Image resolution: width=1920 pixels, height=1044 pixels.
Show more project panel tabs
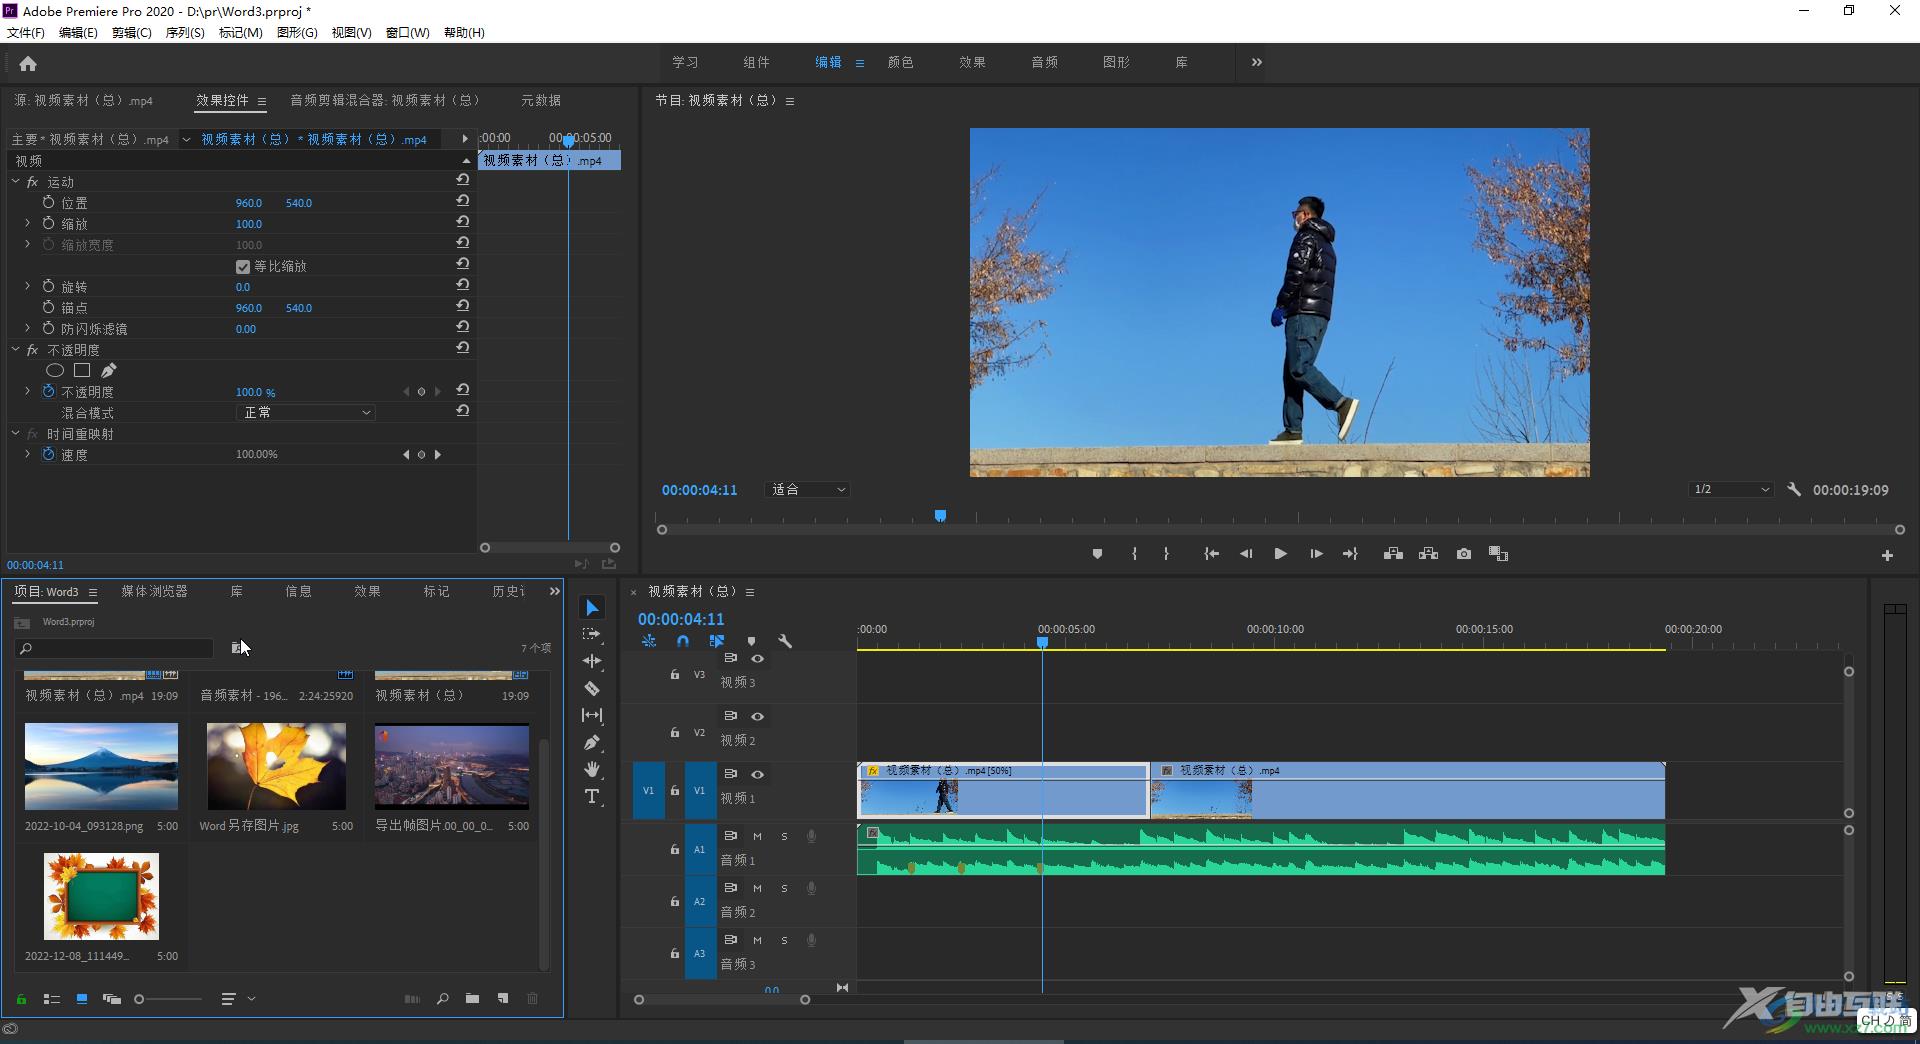click(x=555, y=591)
